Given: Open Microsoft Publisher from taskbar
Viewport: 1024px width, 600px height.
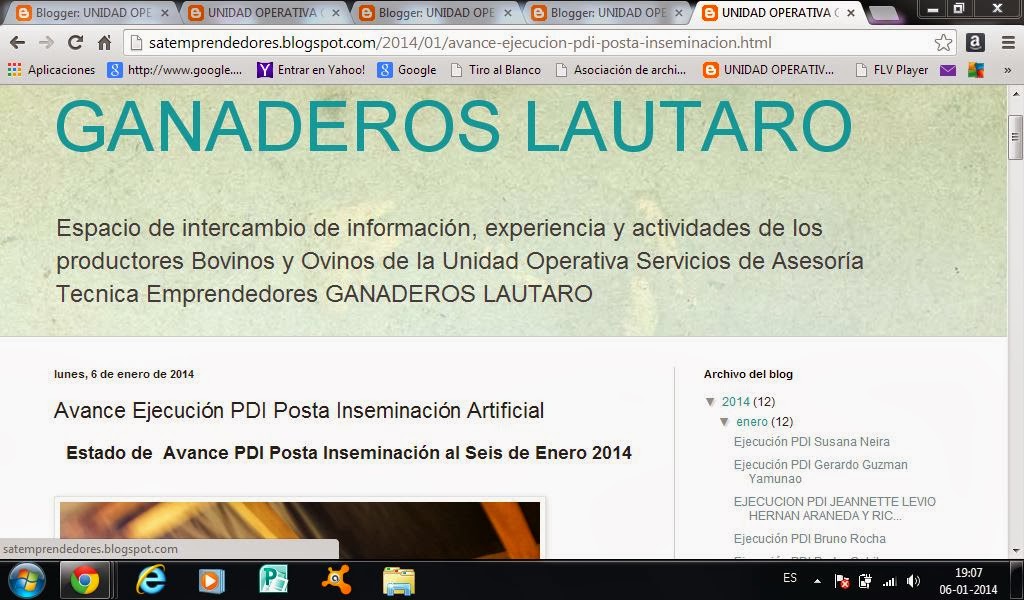Looking at the screenshot, I should [x=273, y=580].
